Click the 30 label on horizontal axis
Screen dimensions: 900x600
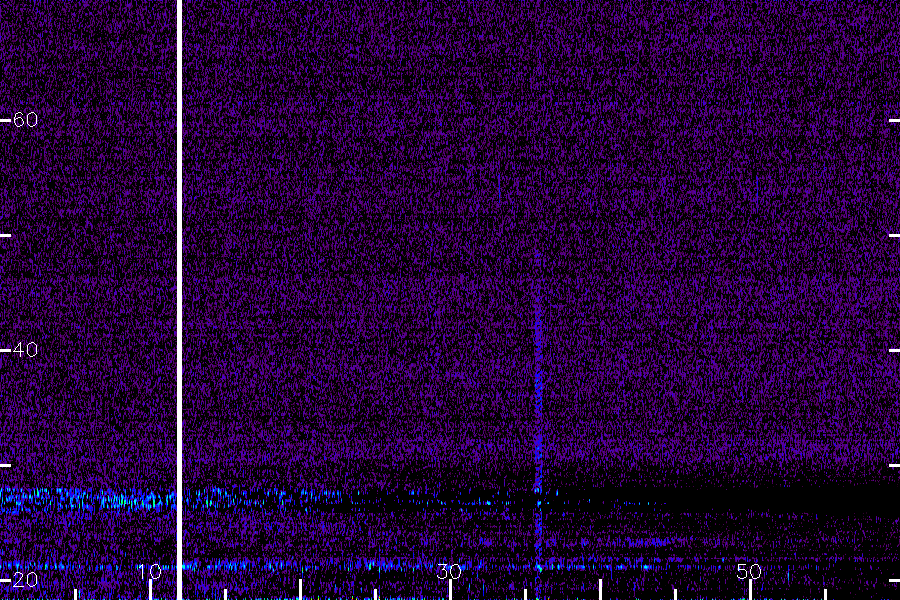pos(449,571)
